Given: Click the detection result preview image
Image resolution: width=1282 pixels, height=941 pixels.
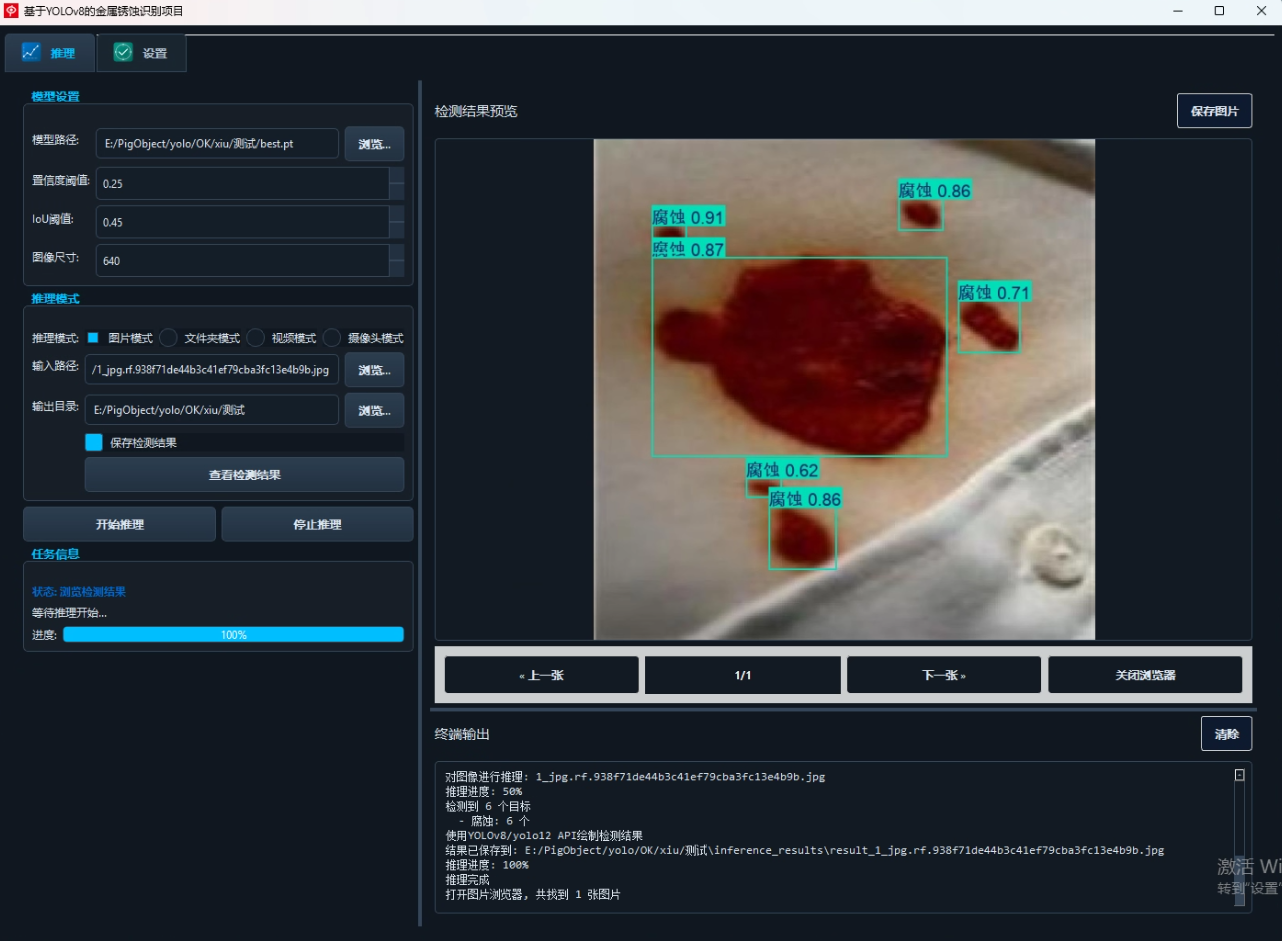Looking at the screenshot, I should (844, 389).
